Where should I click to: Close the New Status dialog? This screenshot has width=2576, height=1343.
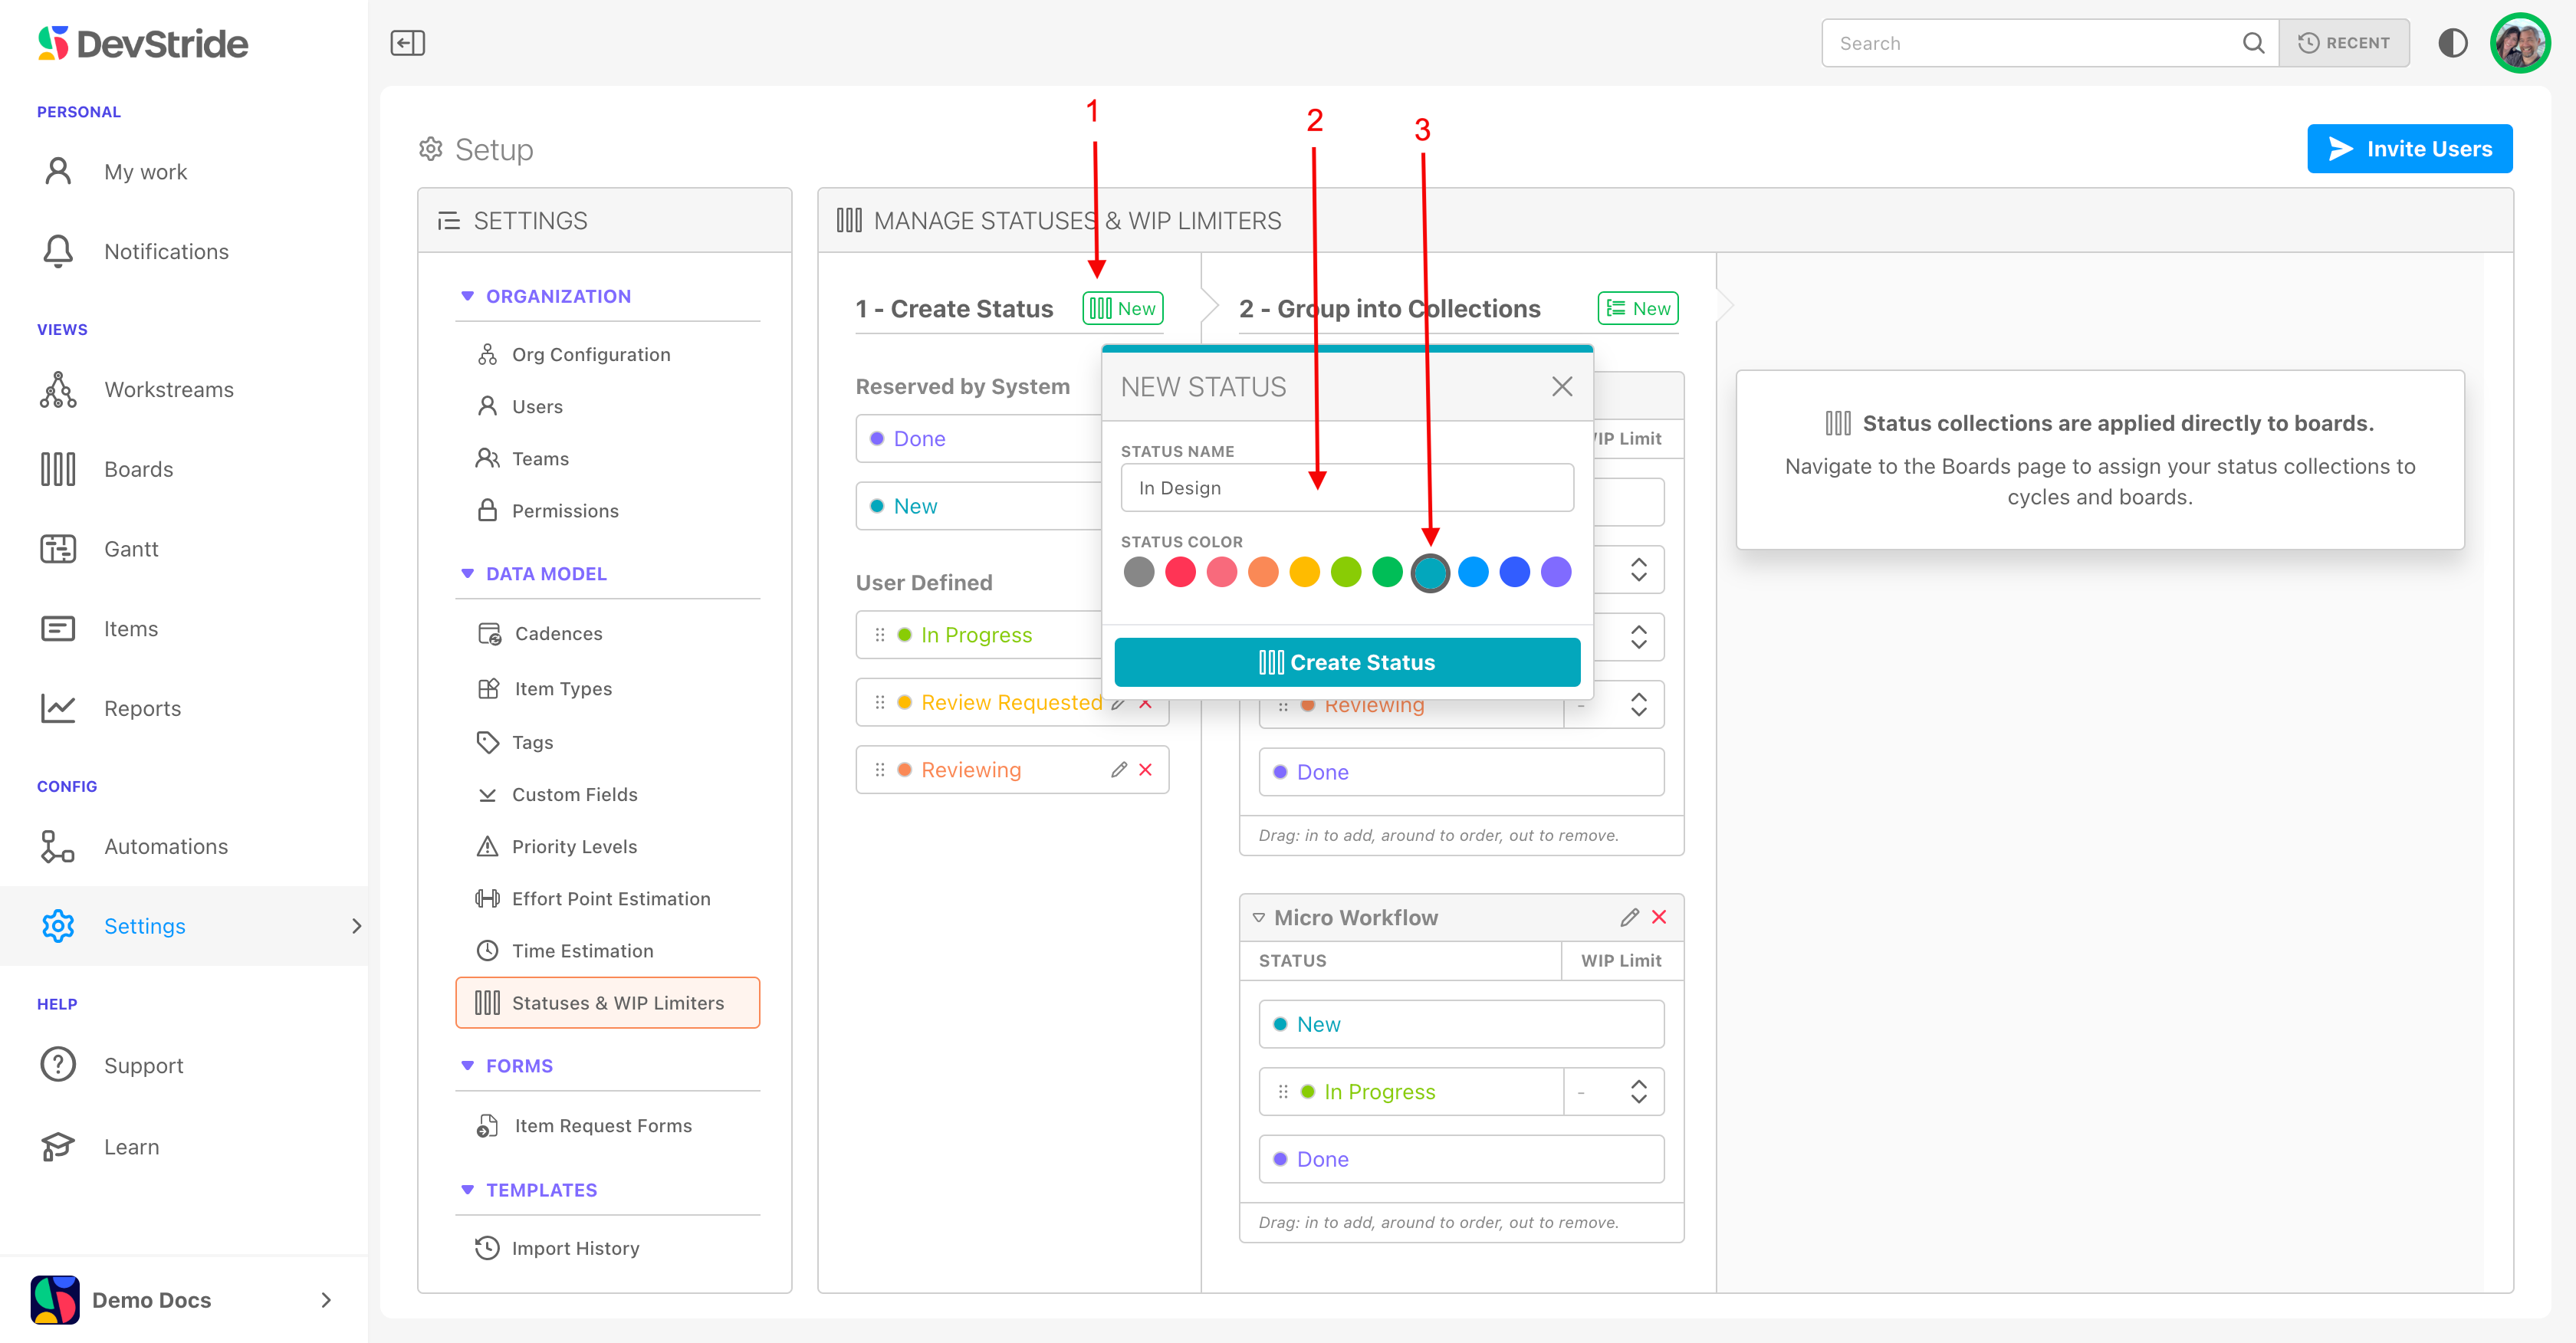(x=1562, y=387)
